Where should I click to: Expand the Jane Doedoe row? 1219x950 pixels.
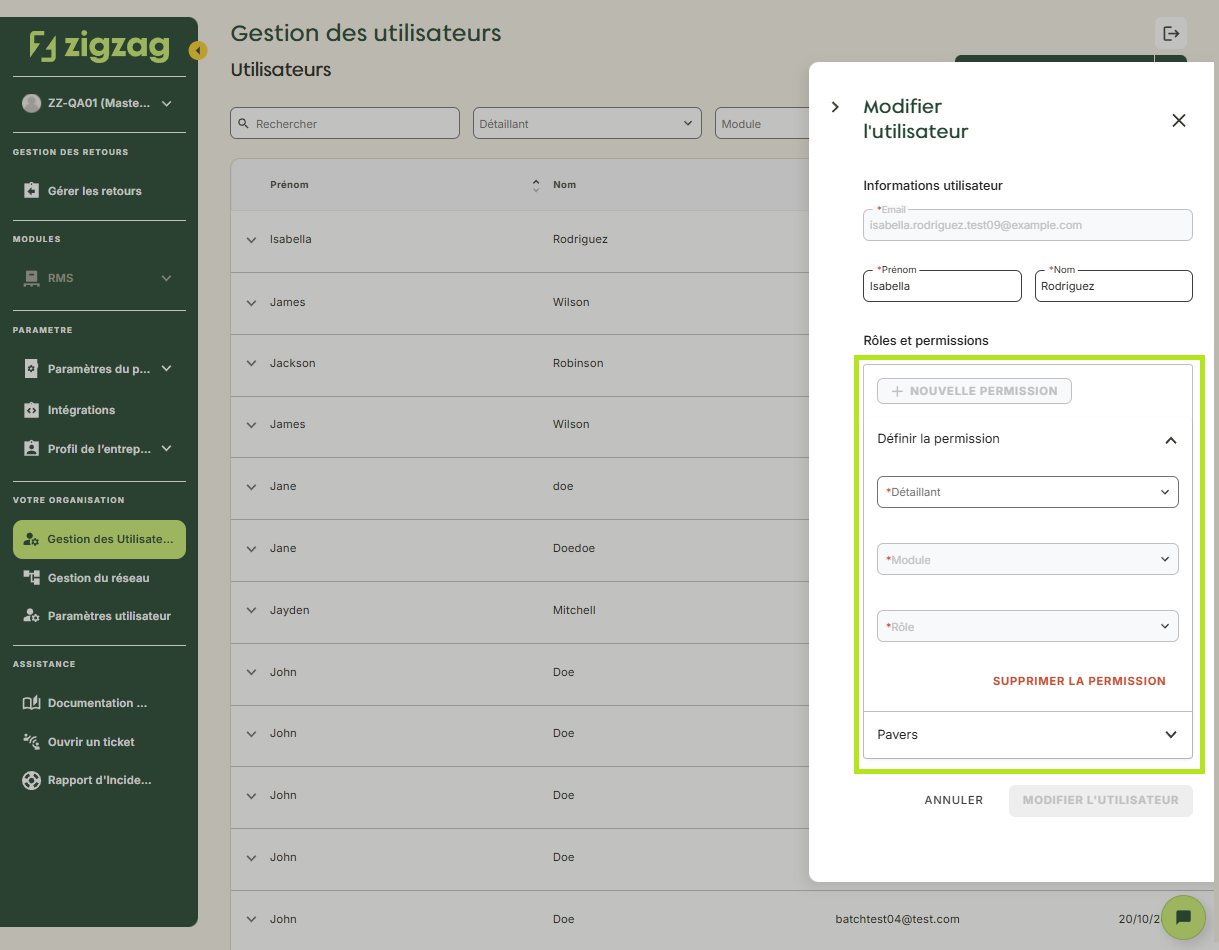click(x=251, y=548)
